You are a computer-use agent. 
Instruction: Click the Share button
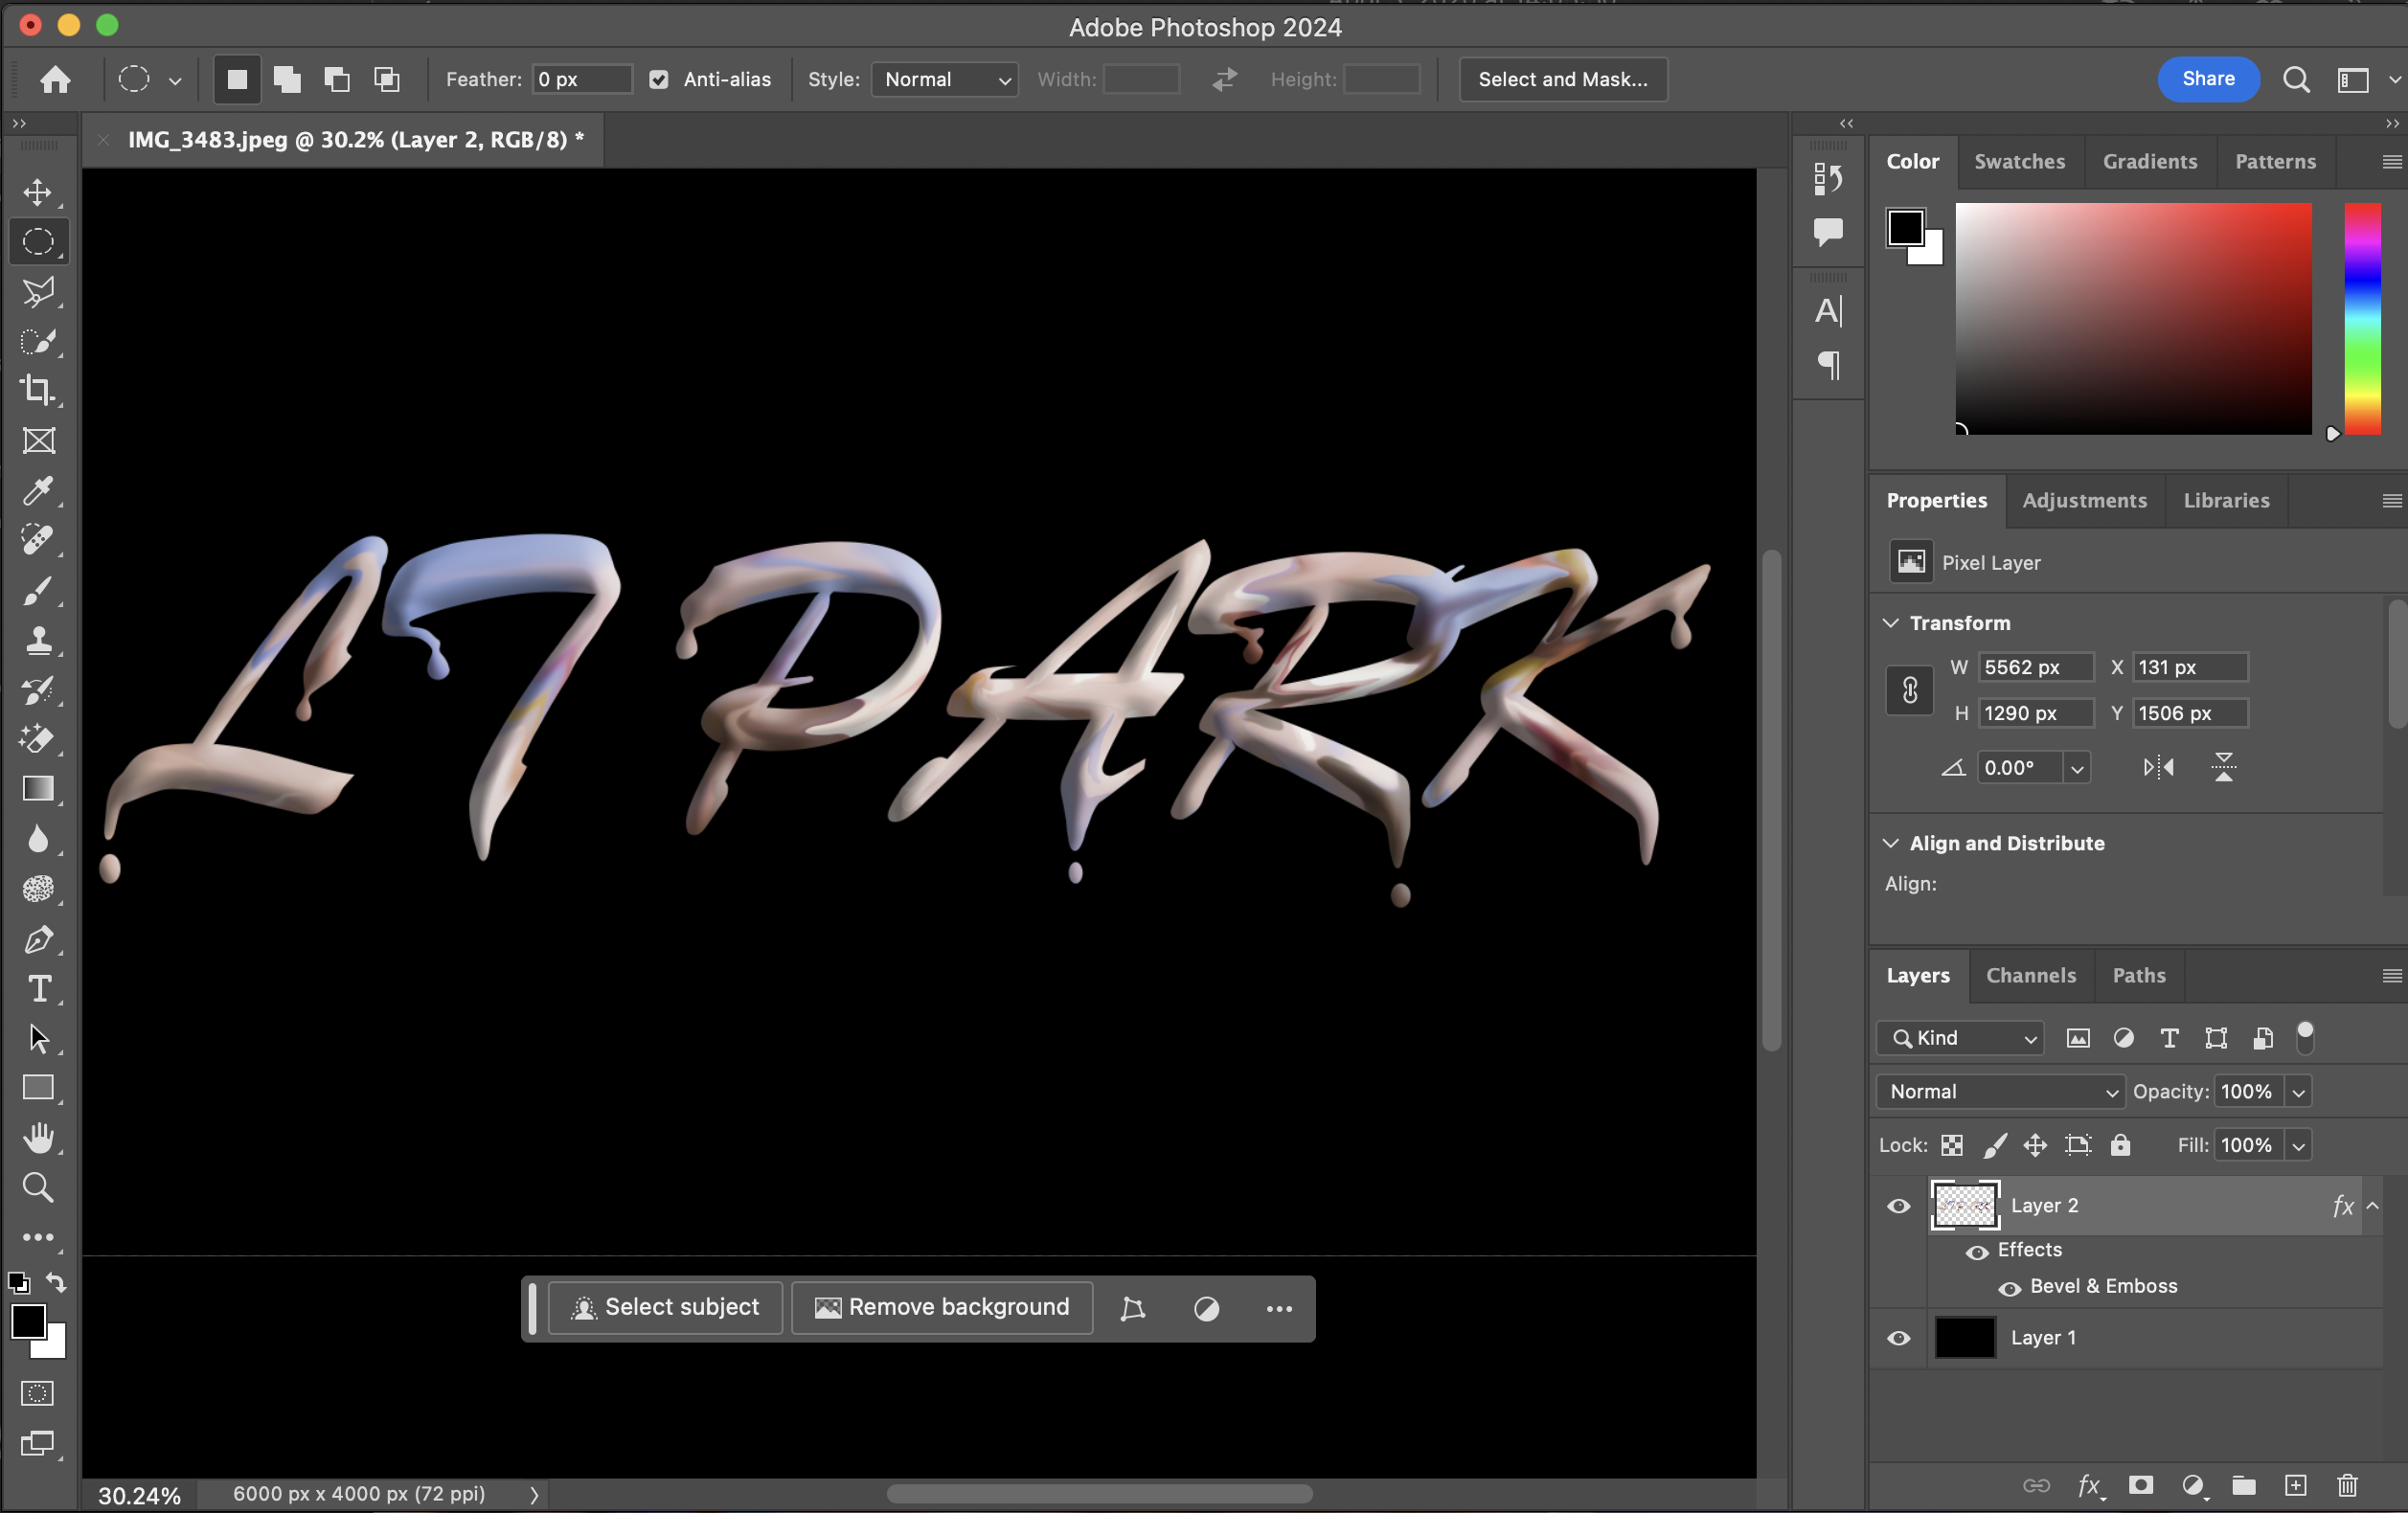tap(2207, 80)
